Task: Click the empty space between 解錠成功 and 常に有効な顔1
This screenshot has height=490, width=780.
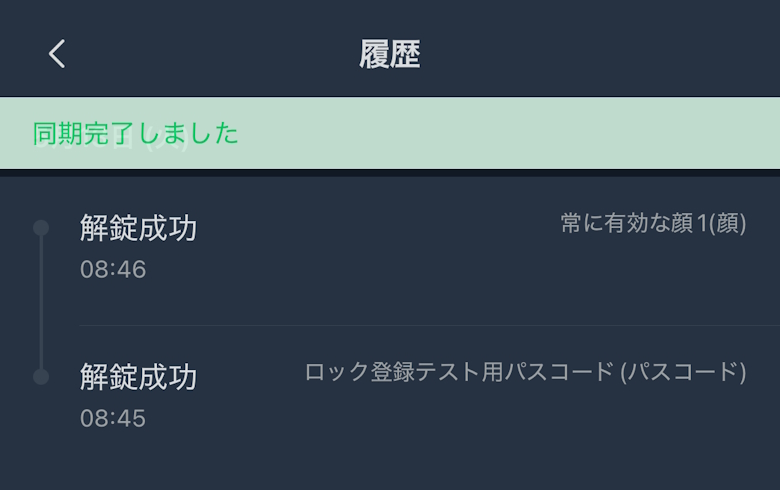Action: pyautogui.click(x=380, y=228)
